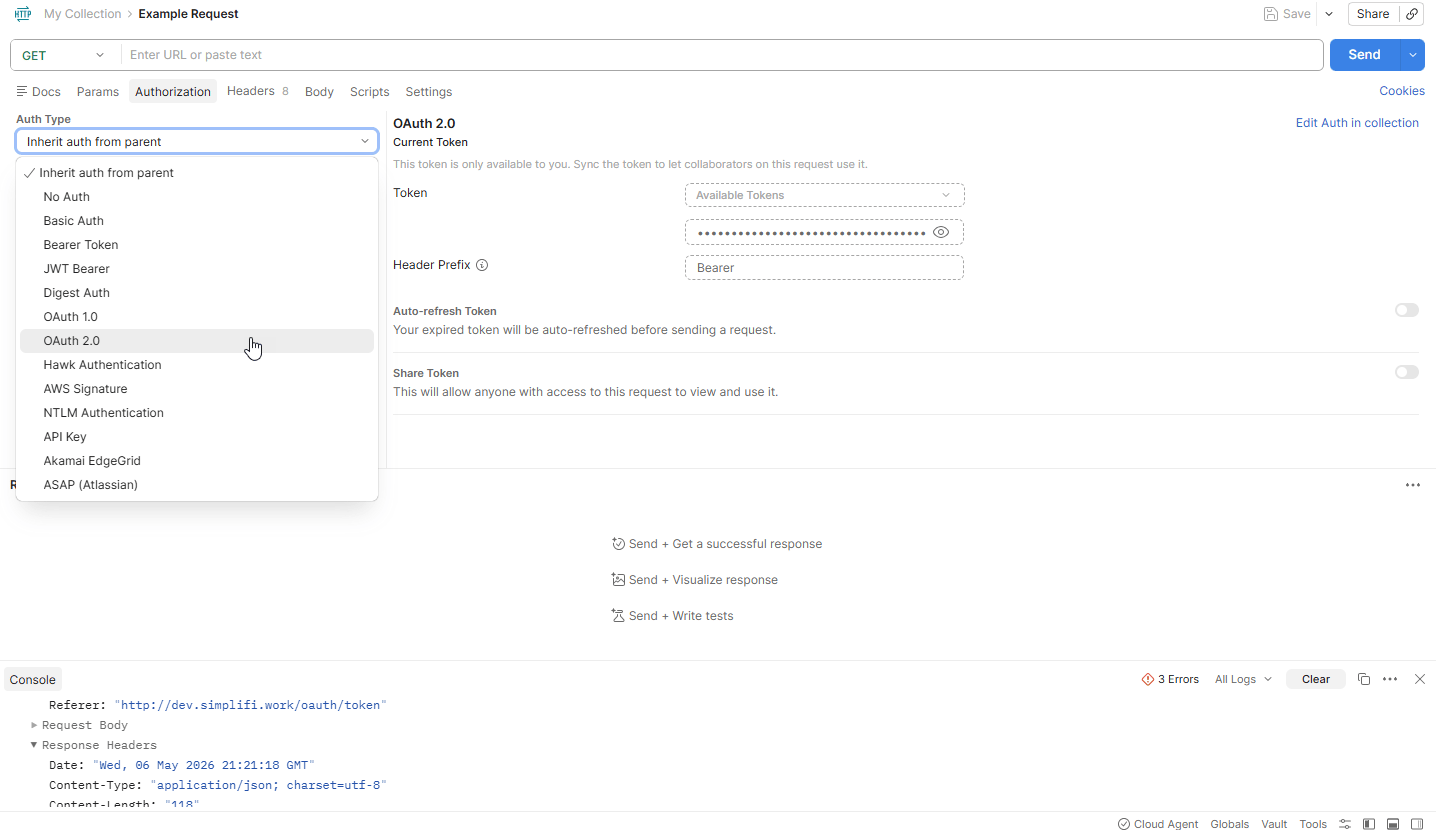The height and width of the screenshot is (830, 1436).
Task: Switch to the Params tab
Action: click(98, 91)
